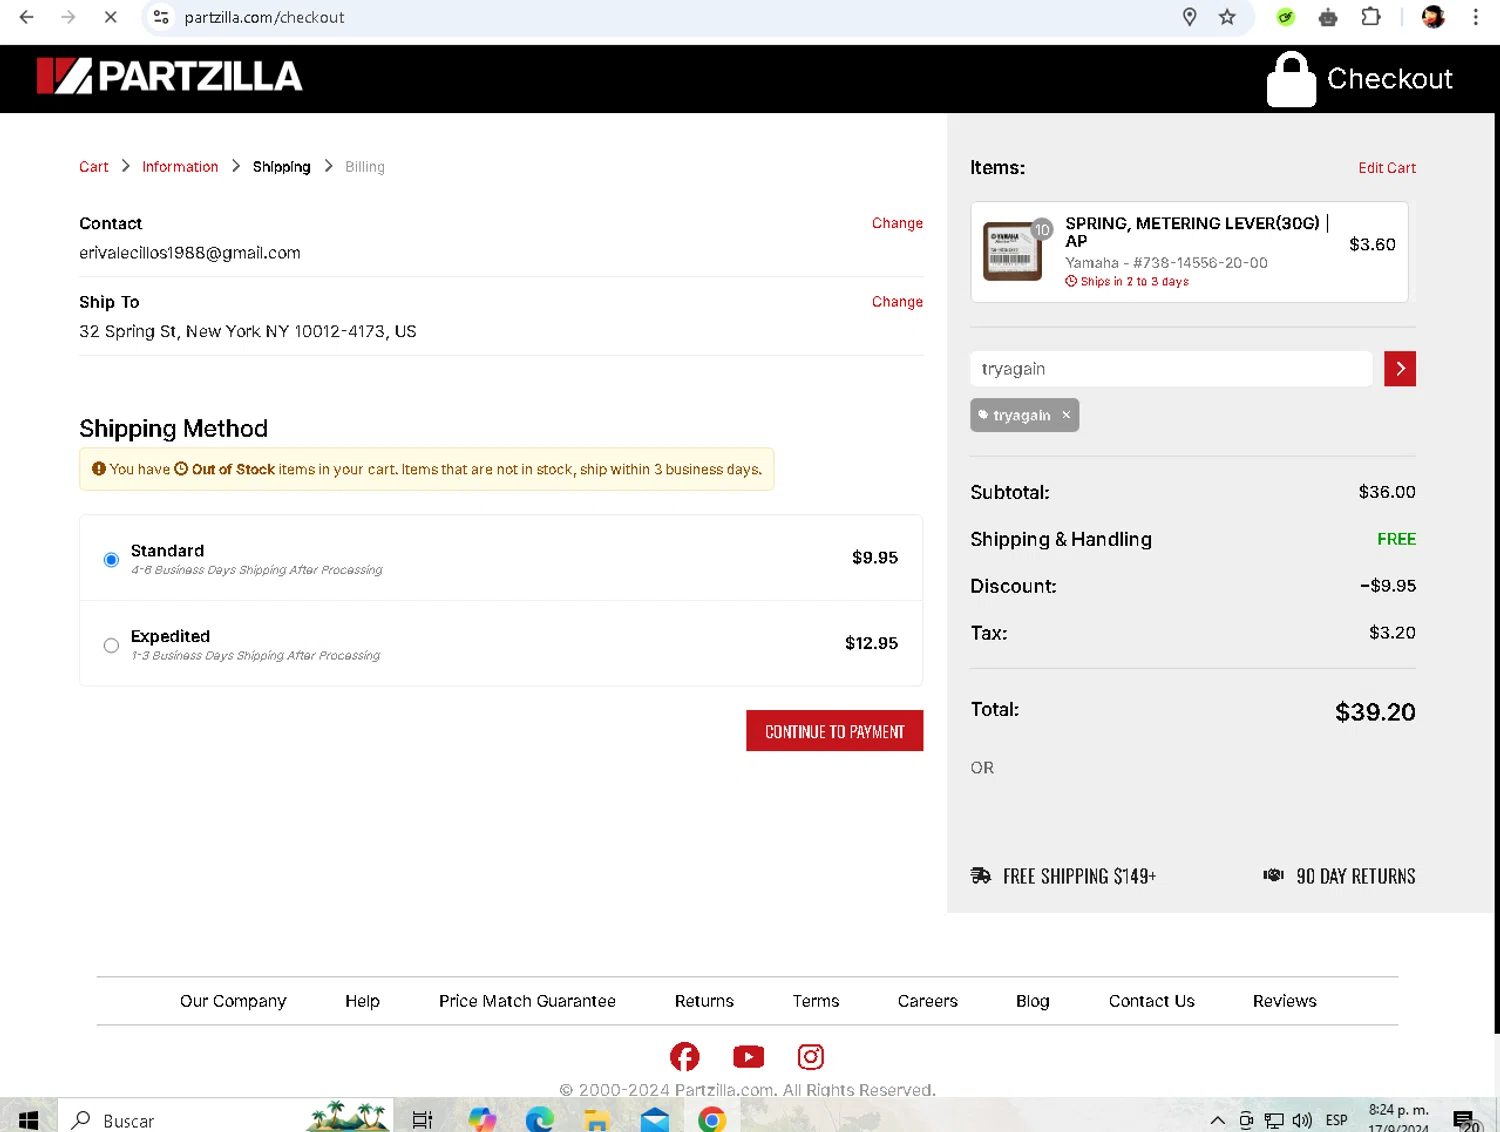Image resolution: width=1500 pixels, height=1132 pixels.
Task: Open Partzilla Instagram icon
Action: (x=811, y=1057)
